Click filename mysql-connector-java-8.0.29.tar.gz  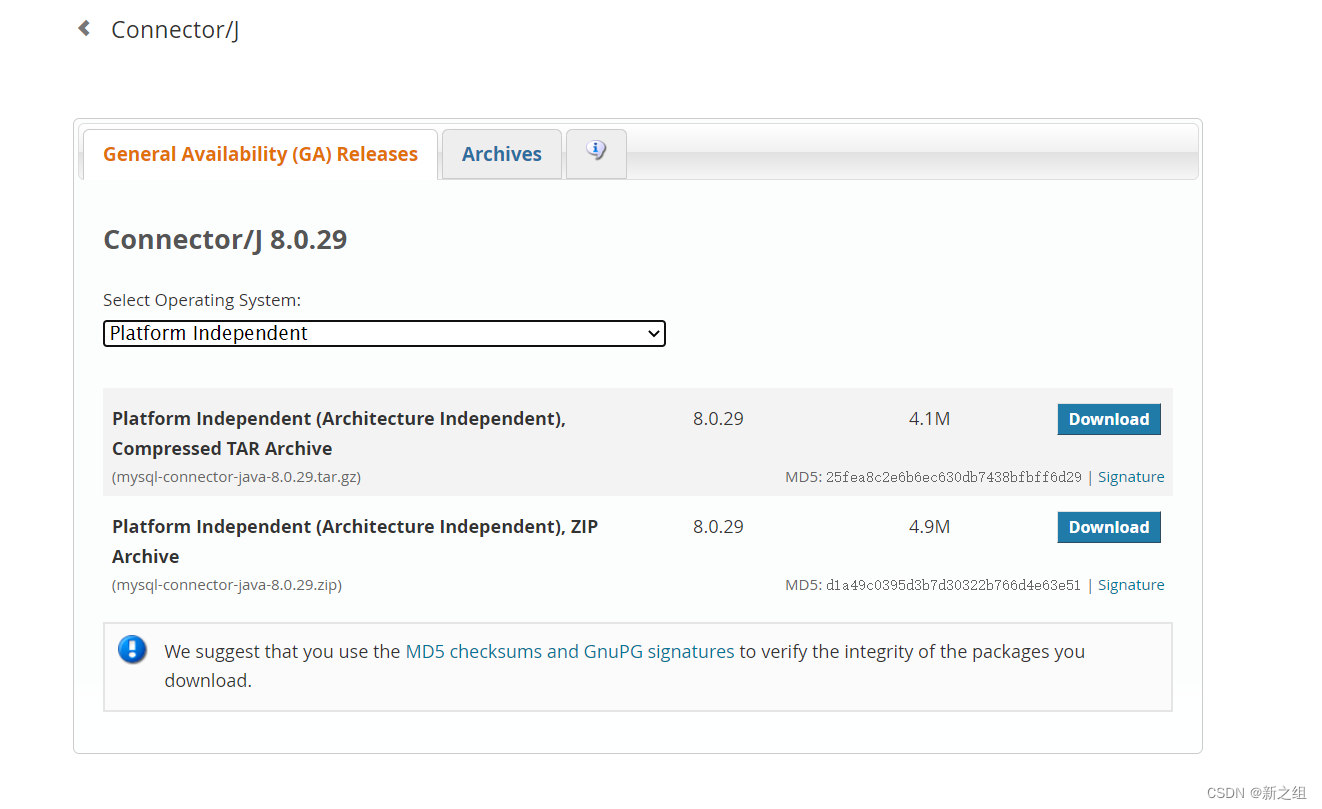pos(236,477)
